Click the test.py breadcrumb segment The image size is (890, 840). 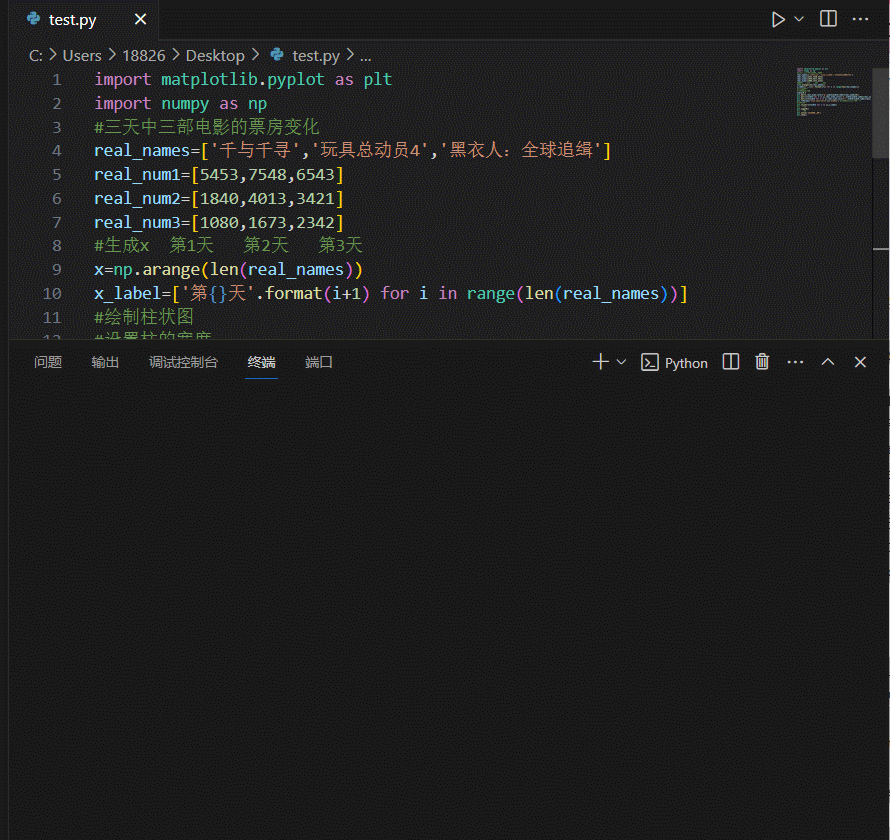tap(316, 56)
